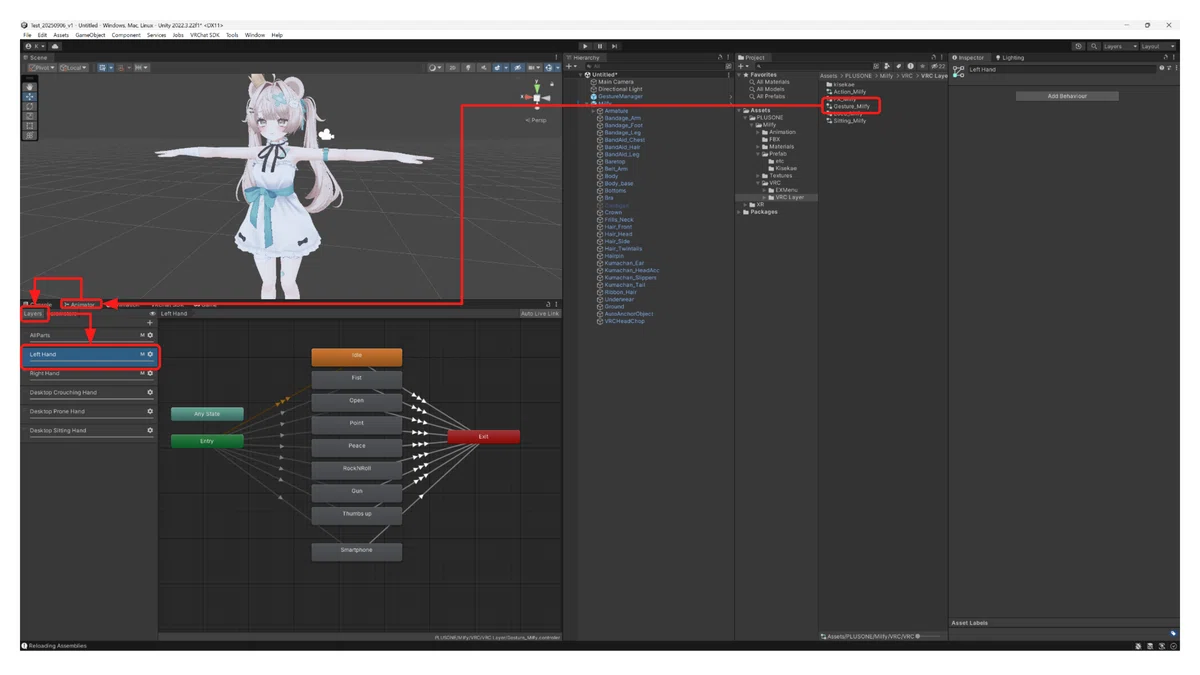The width and height of the screenshot is (1200, 675).
Task: Select the Hand tool in Scene toolbar
Action: [30, 87]
